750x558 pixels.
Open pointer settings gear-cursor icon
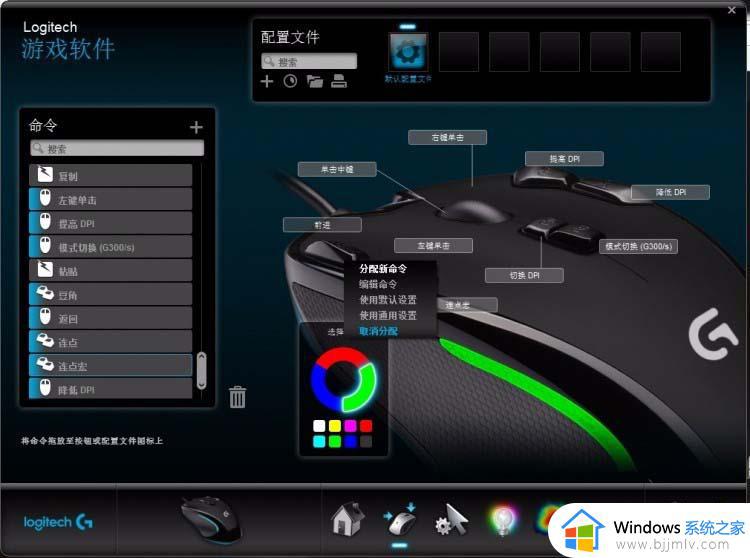click(x=452, y=520)
